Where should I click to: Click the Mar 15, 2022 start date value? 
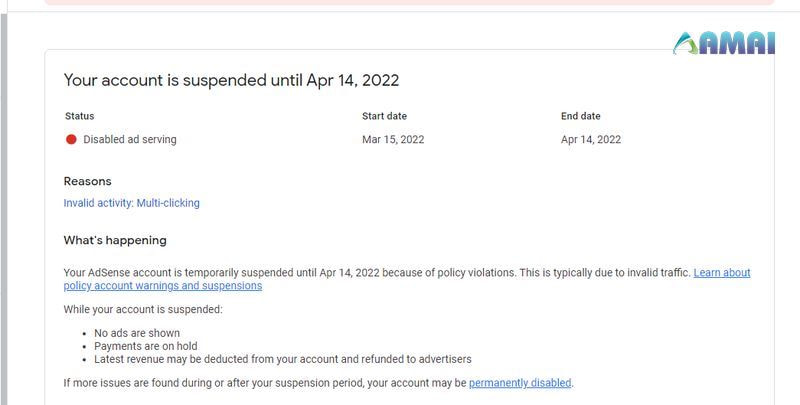click(x=393, y=140)
